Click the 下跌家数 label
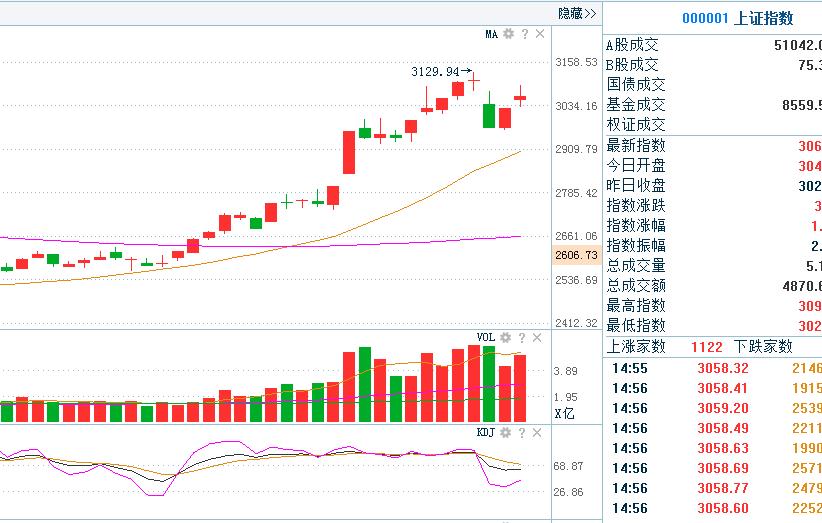Screen dimensions: 822x523 (763, 346)
